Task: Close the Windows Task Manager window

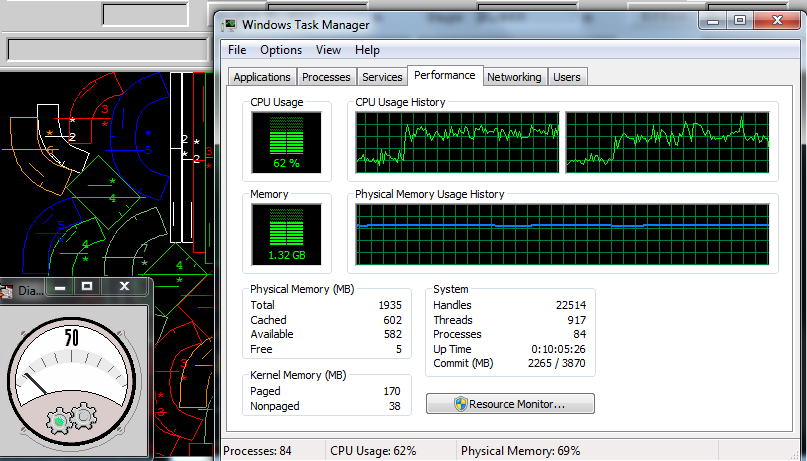Action: click(x=777, y=21)
